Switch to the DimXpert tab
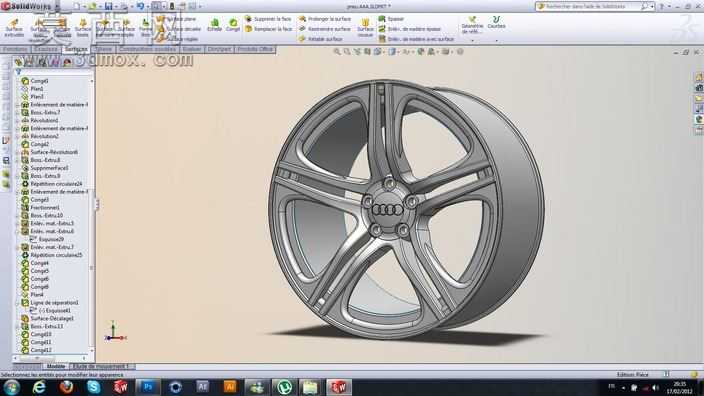 [220, 49]
